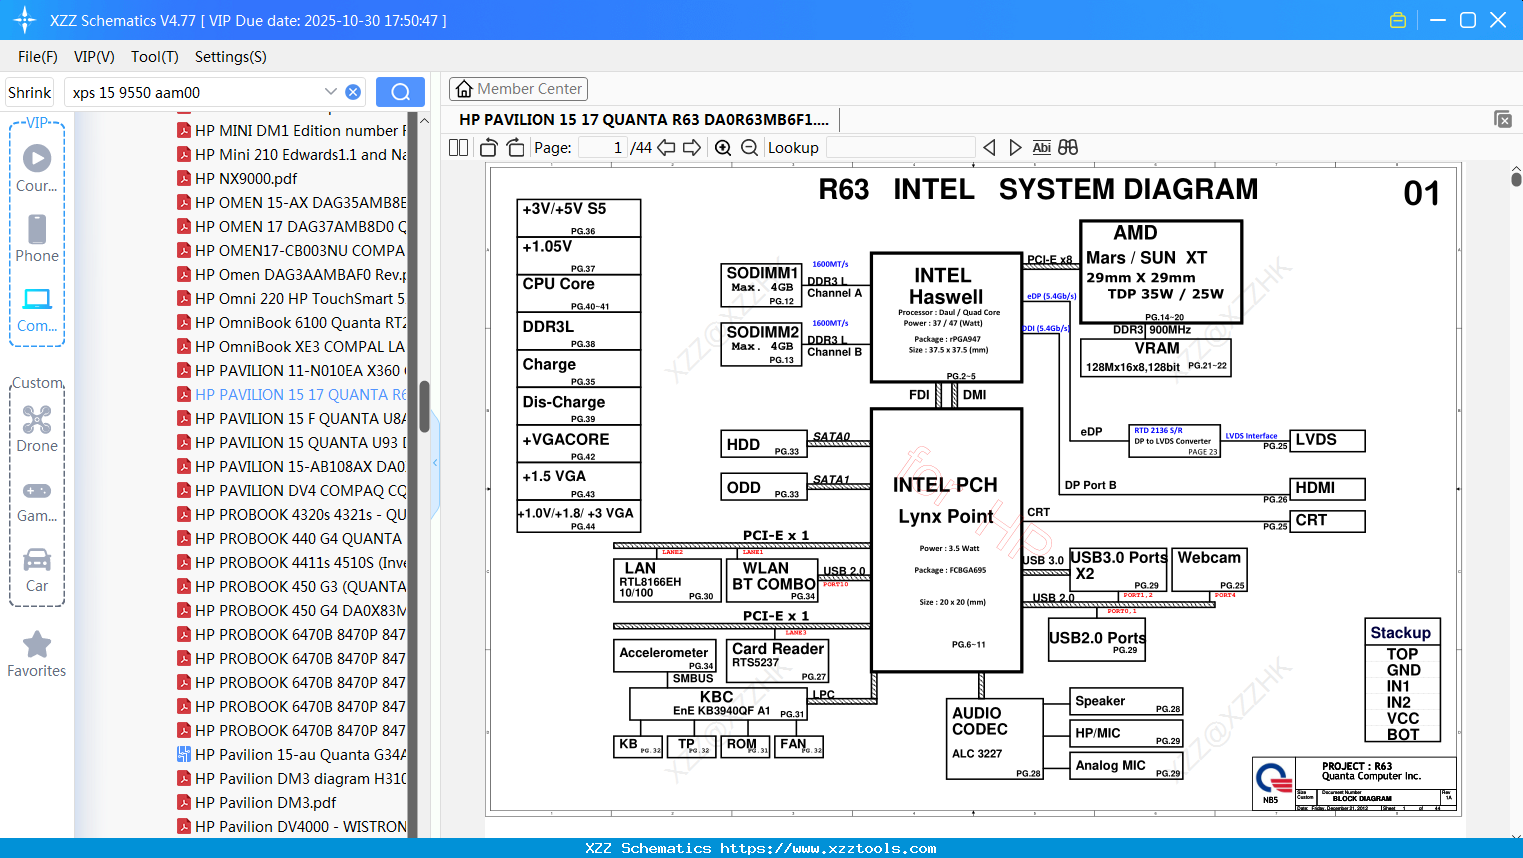Click the toolbox icon in title bar
This screenshot has height=858, width=1523.
coord(1398,20)
